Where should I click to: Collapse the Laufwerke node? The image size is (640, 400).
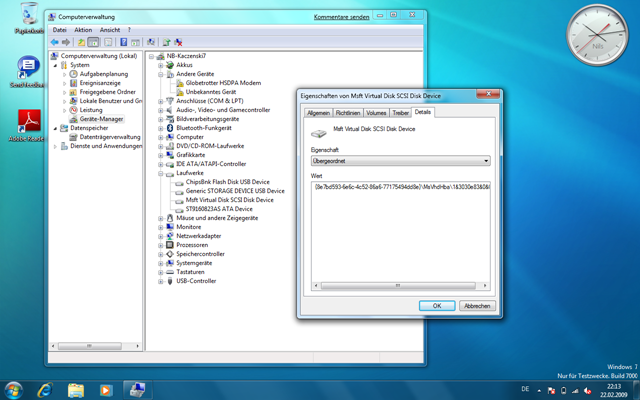(161, 173)
